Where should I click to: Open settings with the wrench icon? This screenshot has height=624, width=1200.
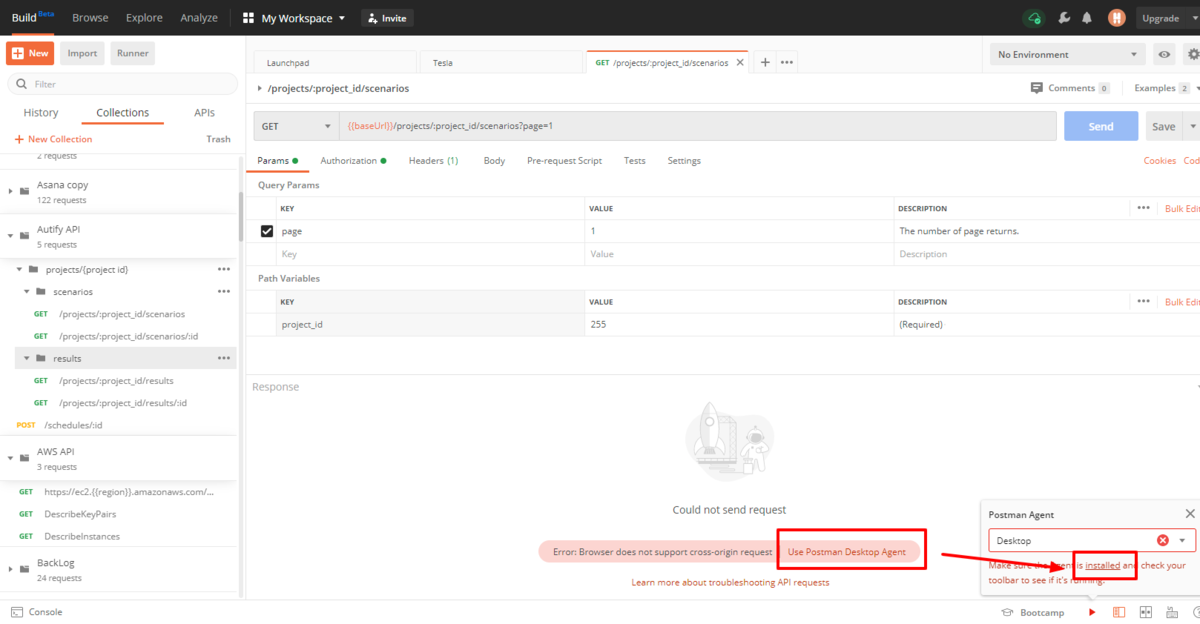tap(1063, 18)
